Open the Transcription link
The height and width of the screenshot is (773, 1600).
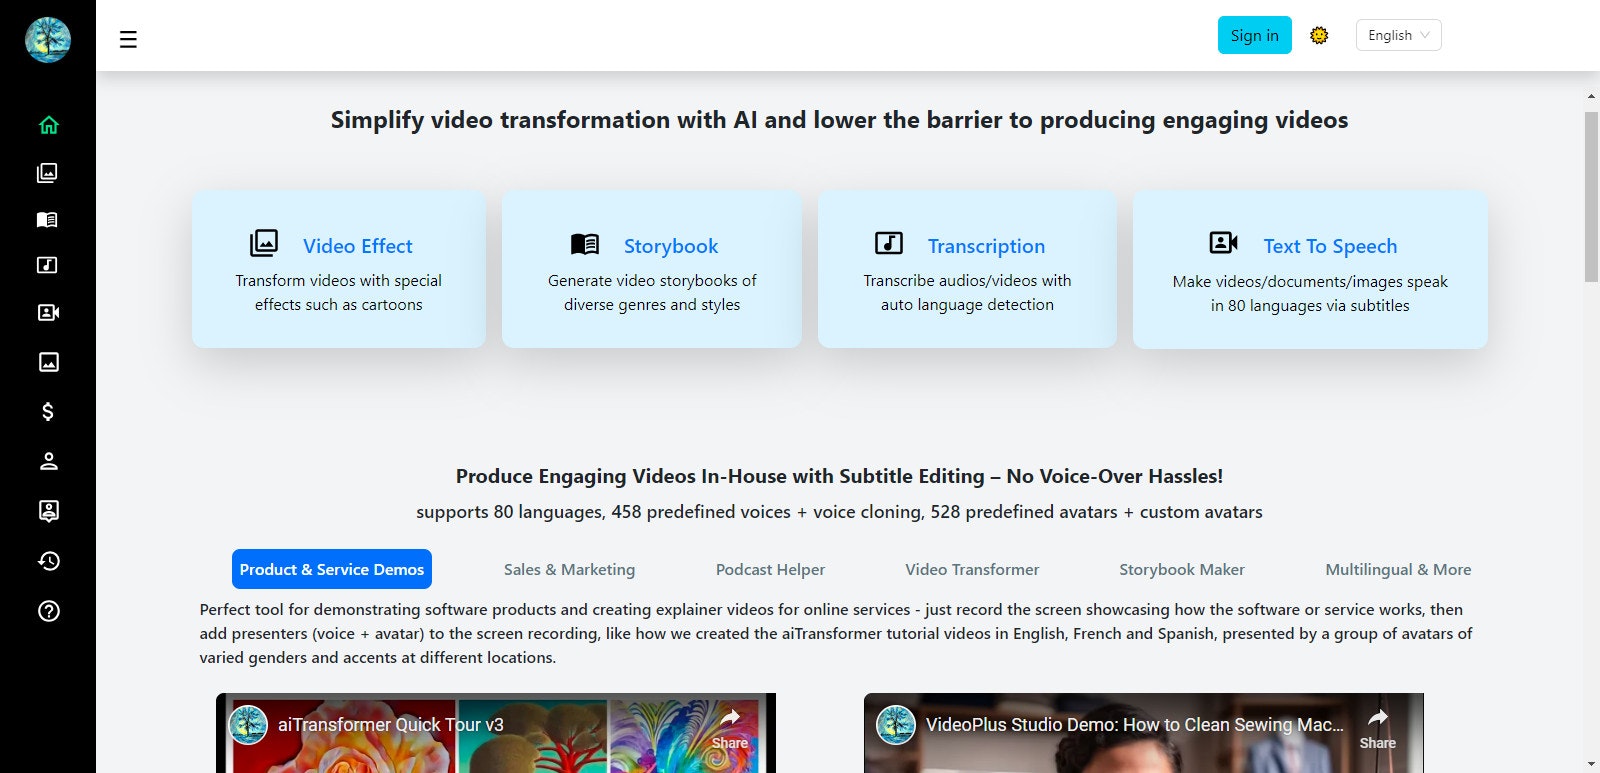(x=986, y=246)
